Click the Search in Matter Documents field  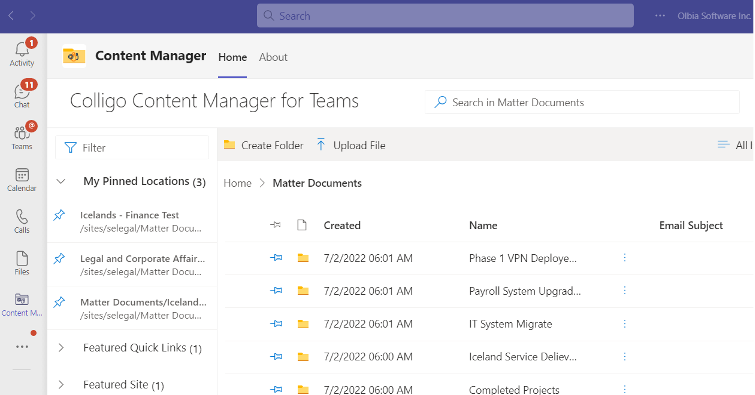582,102
